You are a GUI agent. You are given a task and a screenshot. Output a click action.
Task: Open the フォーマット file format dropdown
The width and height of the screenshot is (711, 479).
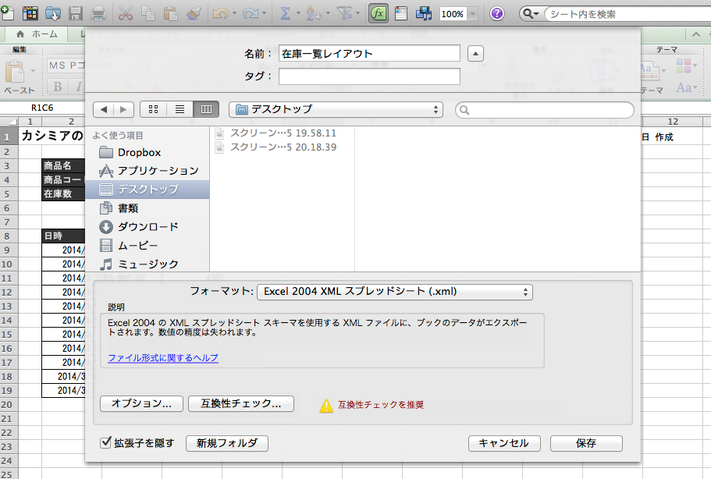coord(395,292)
